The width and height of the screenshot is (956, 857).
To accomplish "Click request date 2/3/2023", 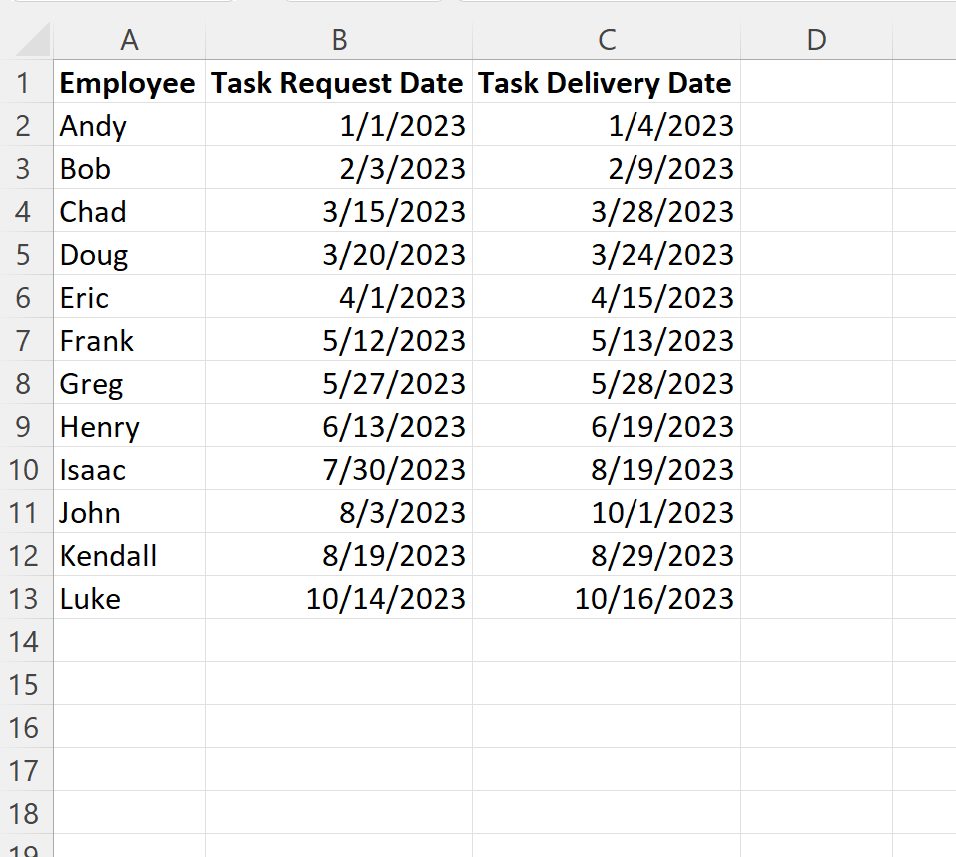I will coord(339,169).
